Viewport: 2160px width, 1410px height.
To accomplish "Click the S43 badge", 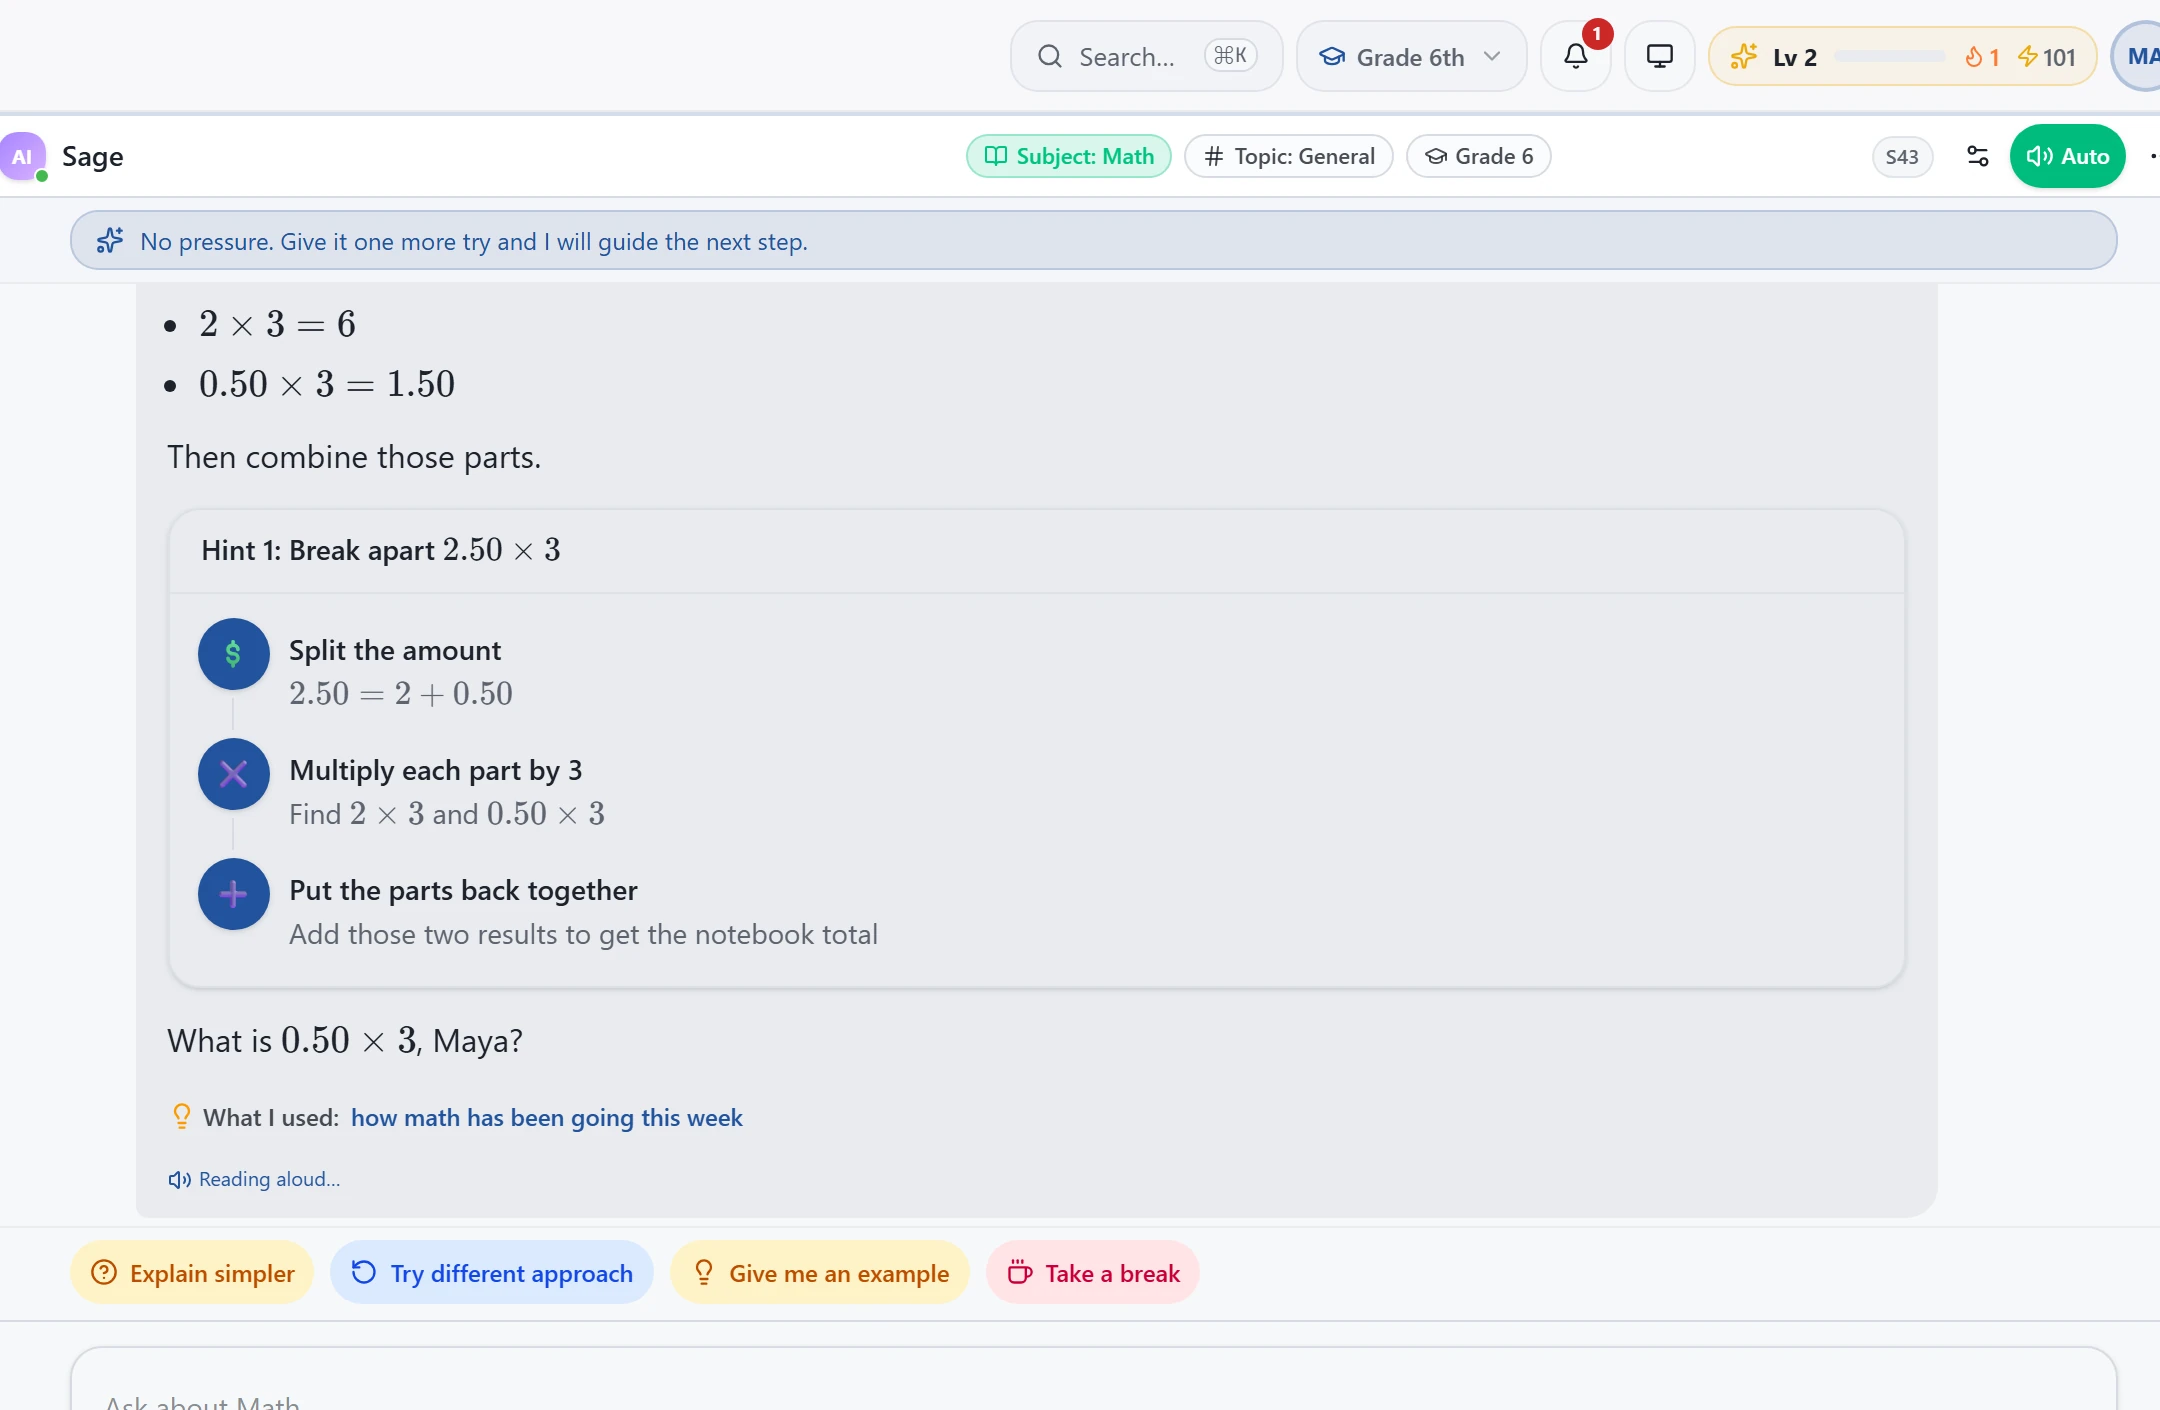I will click(1901, 156).
